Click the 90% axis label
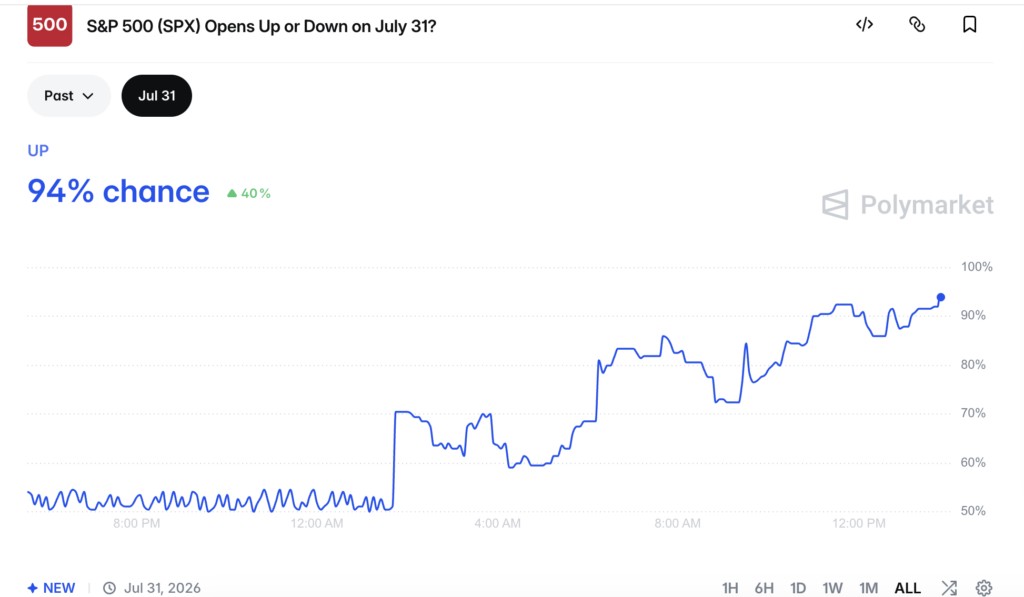Viewport: 1024px width, 597px height. click(x=973, y=315)
